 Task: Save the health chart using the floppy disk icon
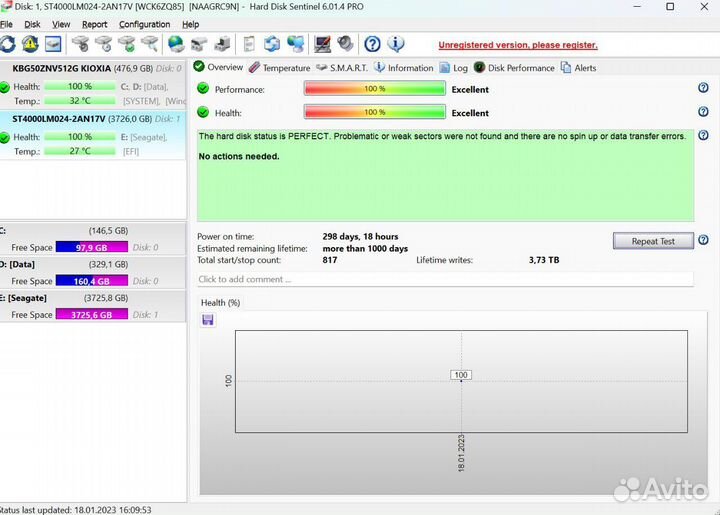point(208,320)
